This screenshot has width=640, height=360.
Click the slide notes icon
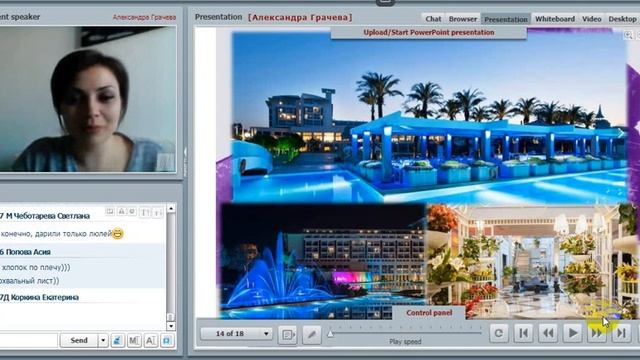pos(287,334)
